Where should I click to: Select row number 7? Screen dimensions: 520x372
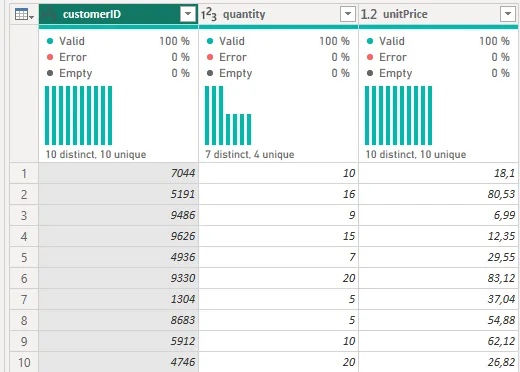click(x=24, y=299)
